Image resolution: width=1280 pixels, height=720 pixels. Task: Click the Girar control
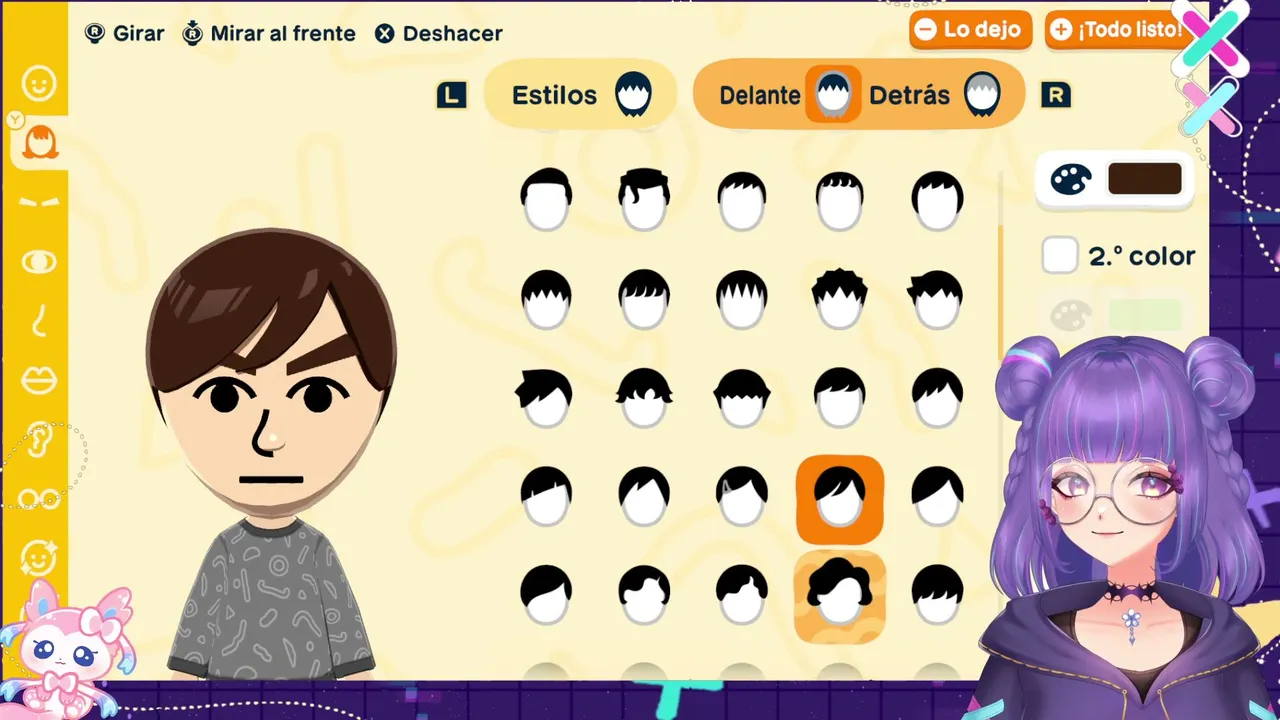pos(124,33)
